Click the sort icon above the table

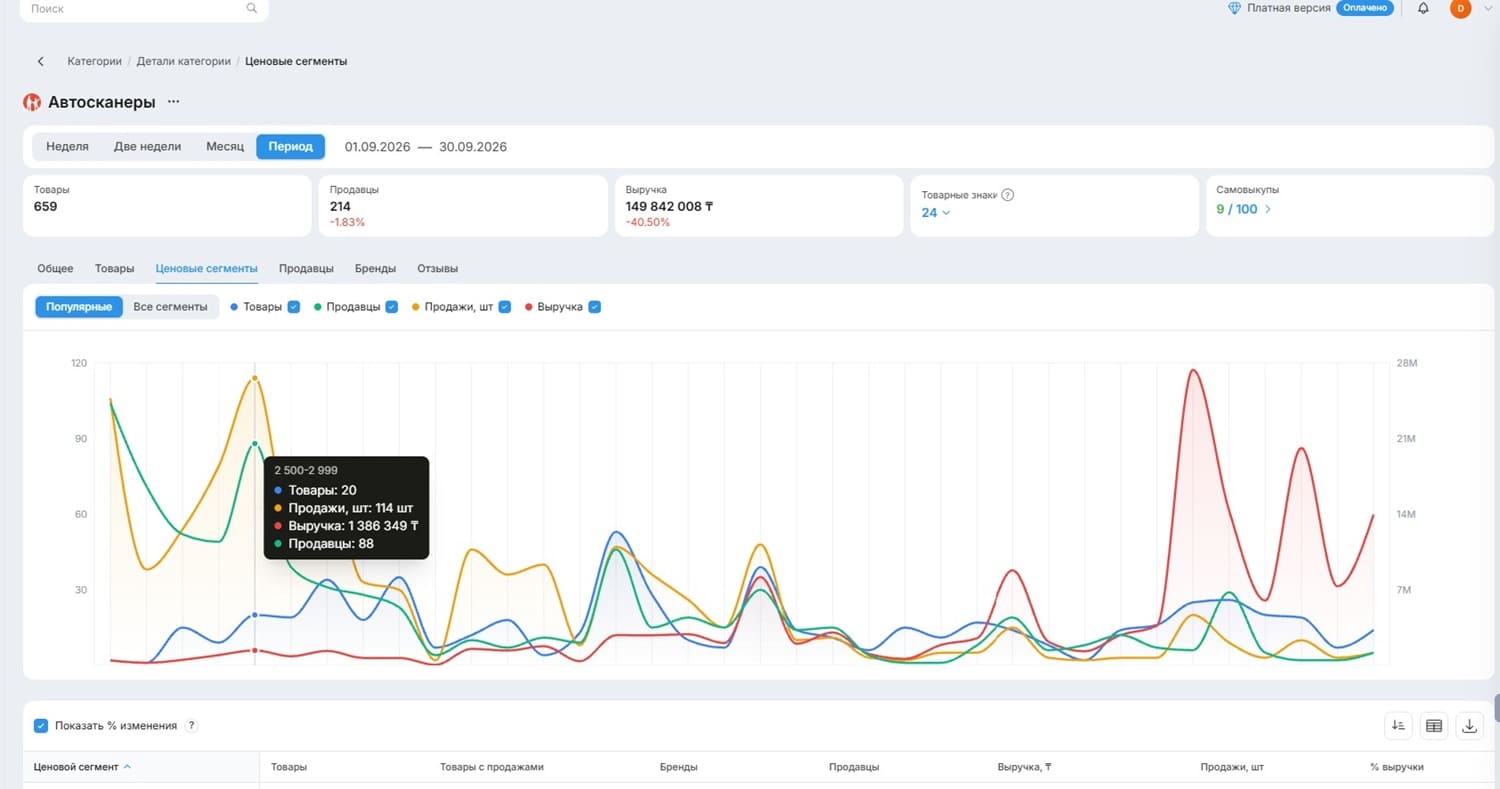(1398, 726)
